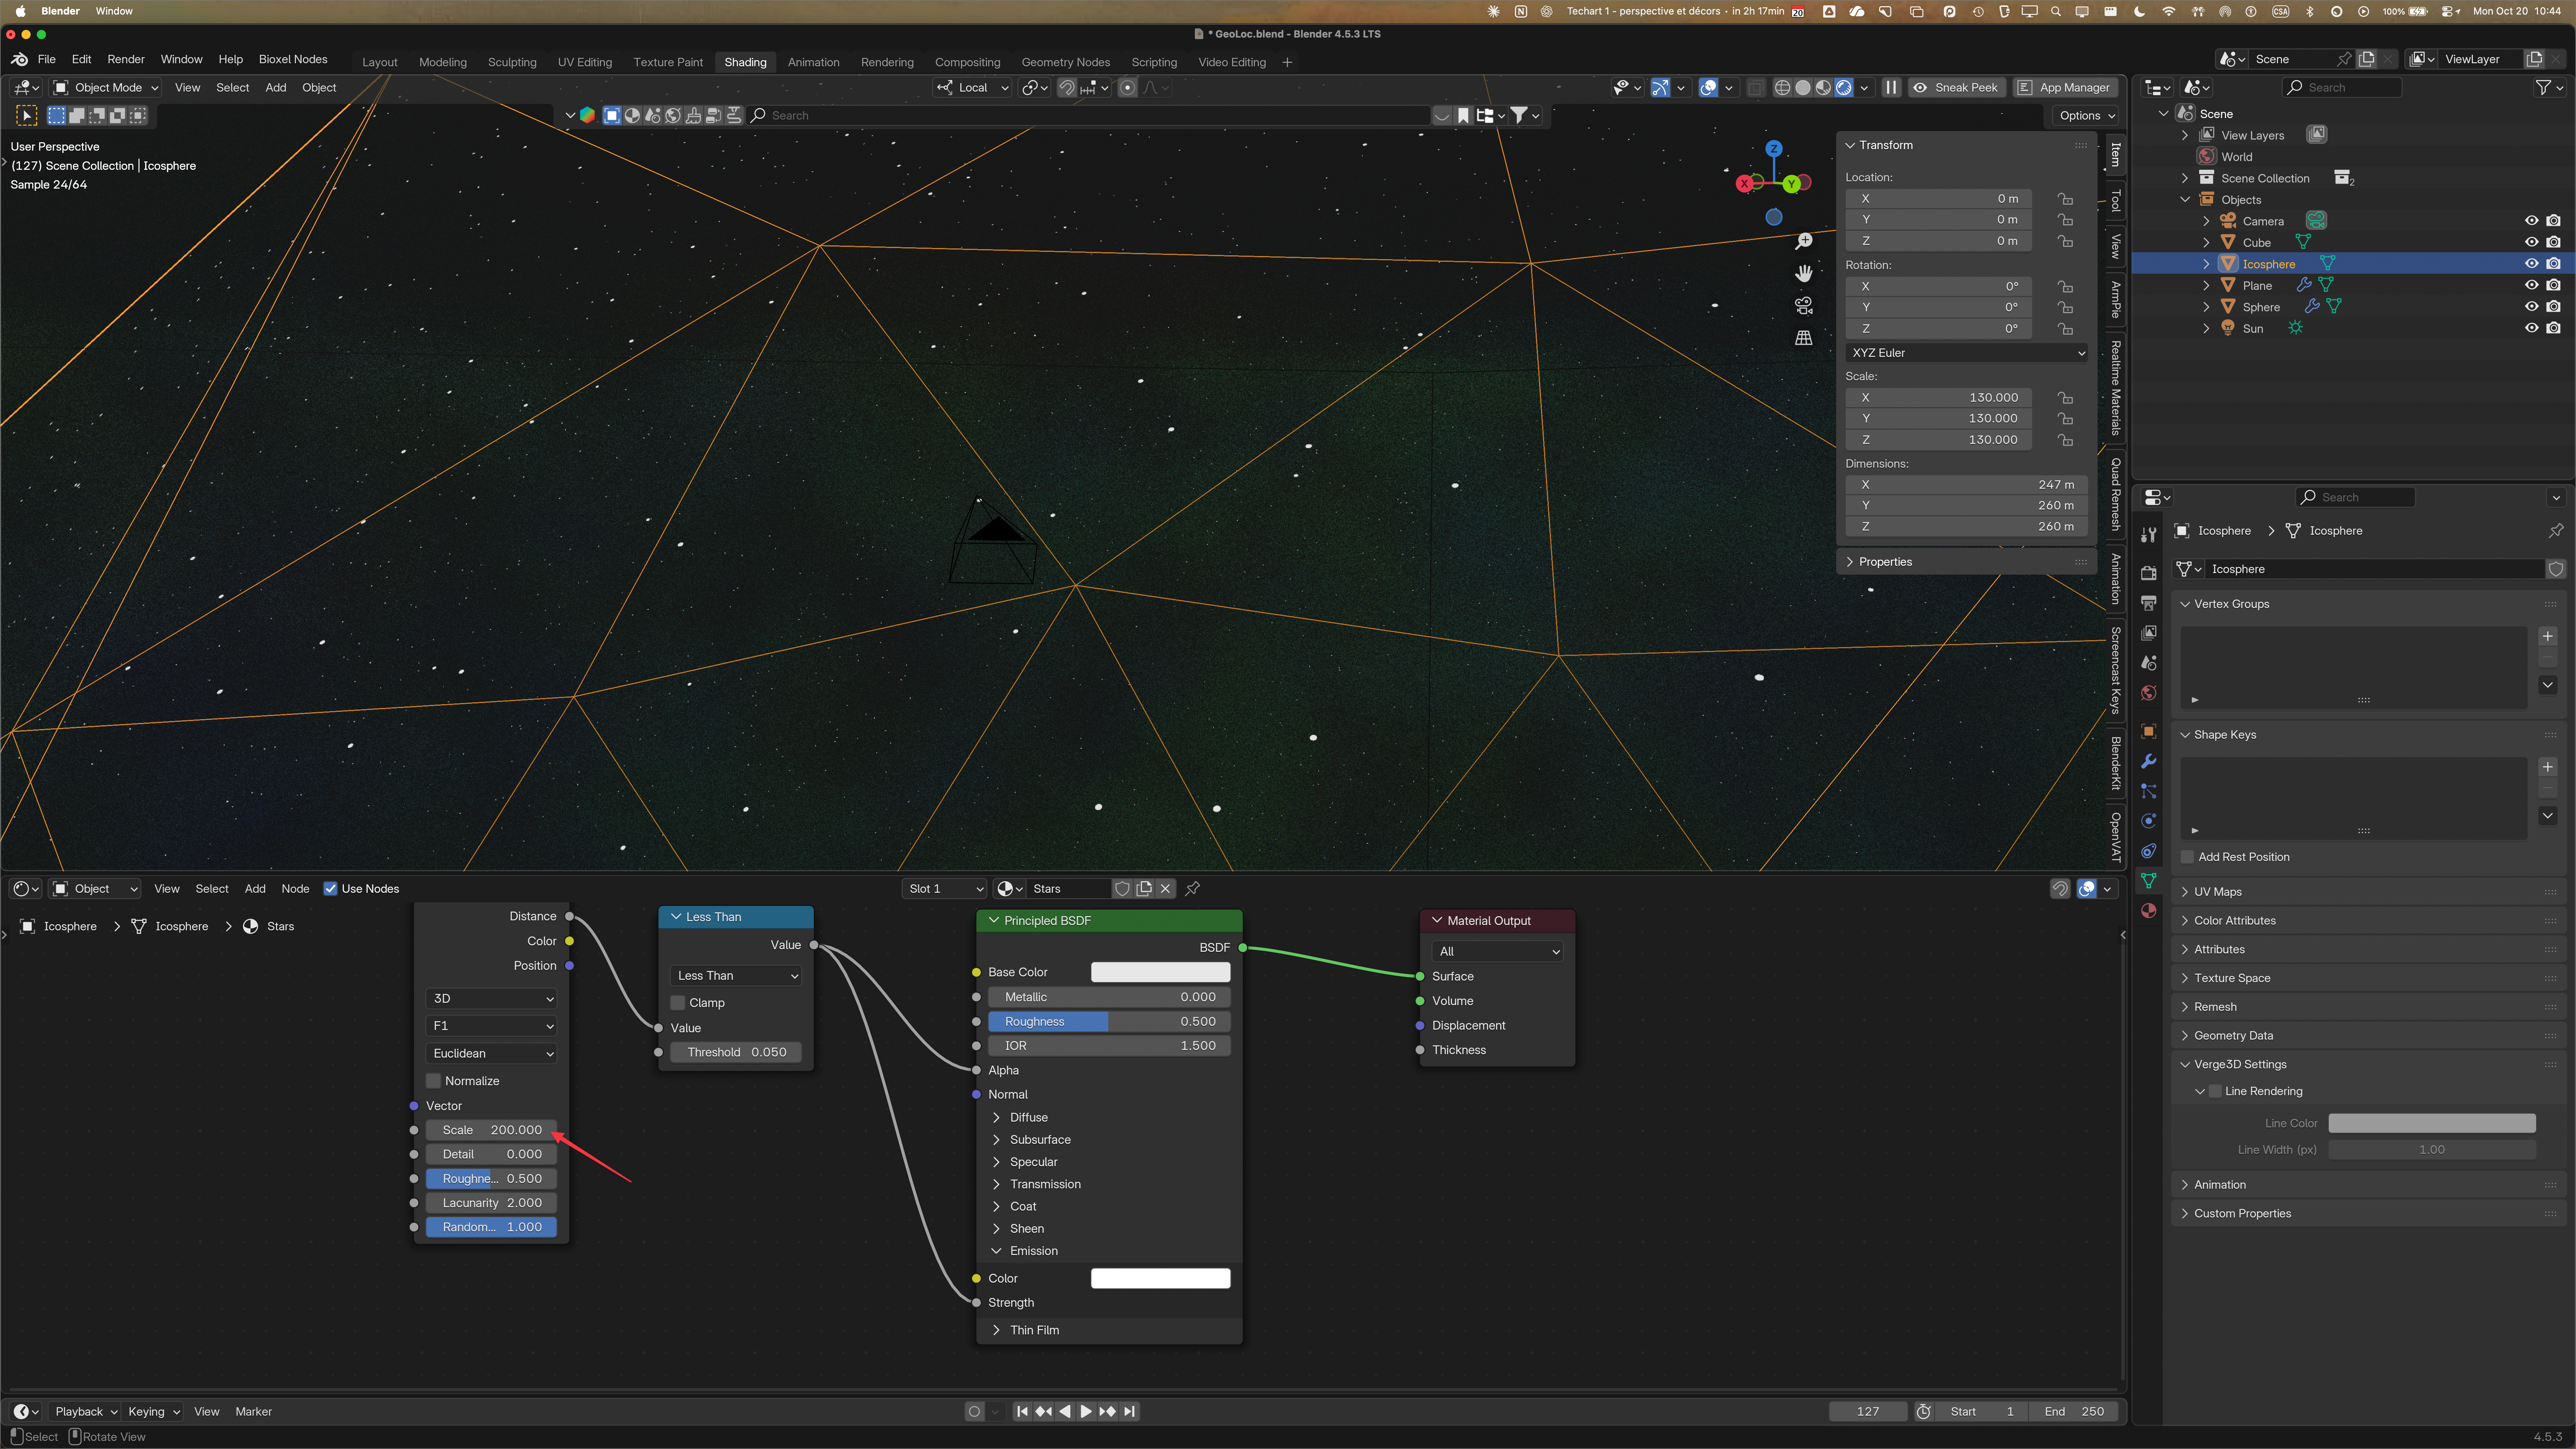
Task: Hide the Cube object in outliner
Action: (x=2532, y=242)
